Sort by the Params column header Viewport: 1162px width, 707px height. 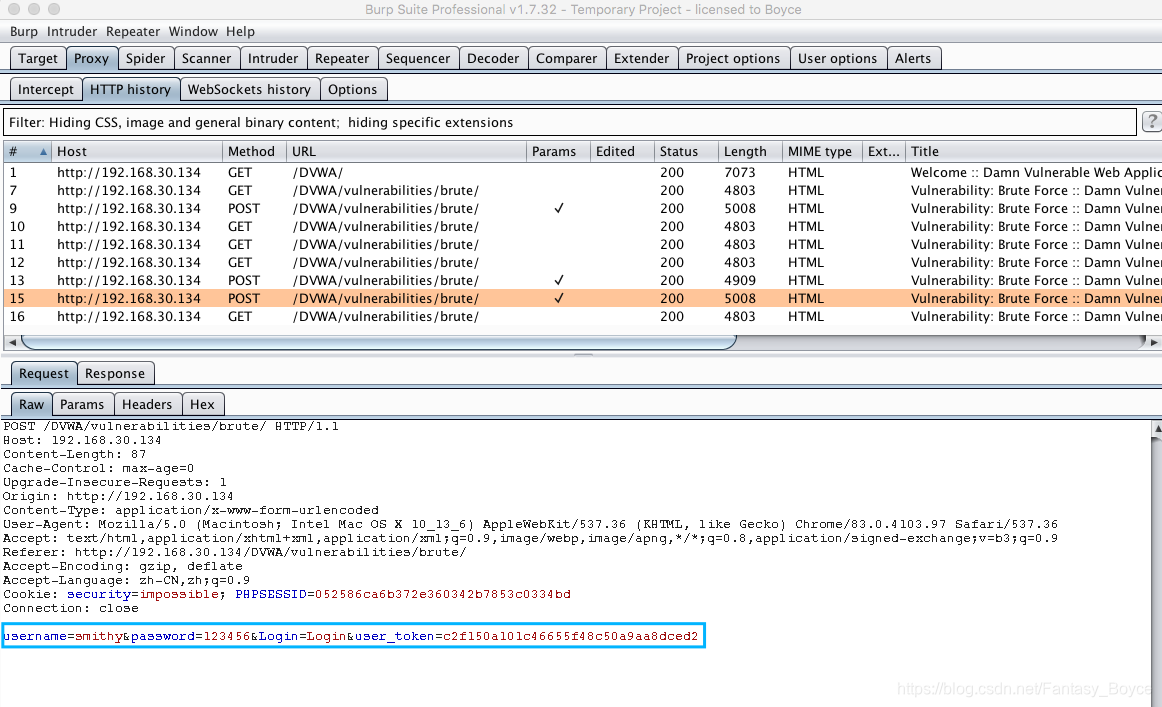pos(558,151)
